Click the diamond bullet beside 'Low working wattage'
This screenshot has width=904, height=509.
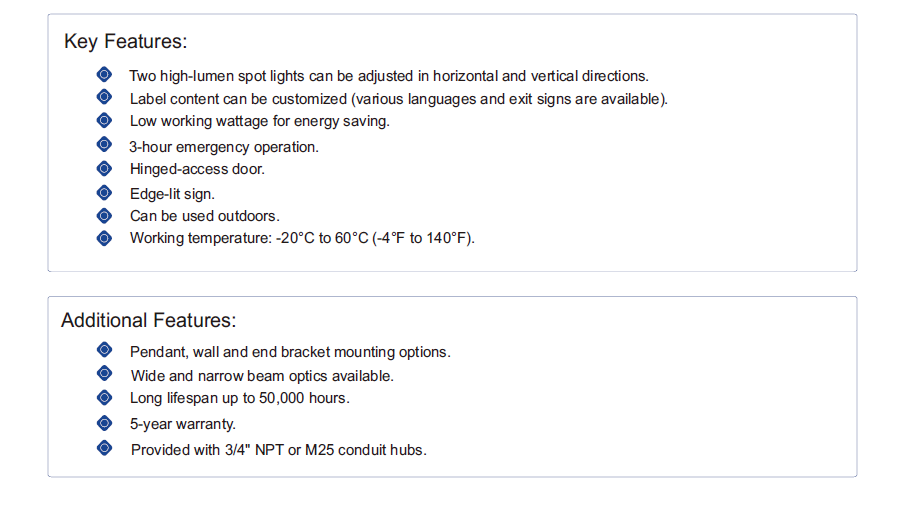pos(104,120)
